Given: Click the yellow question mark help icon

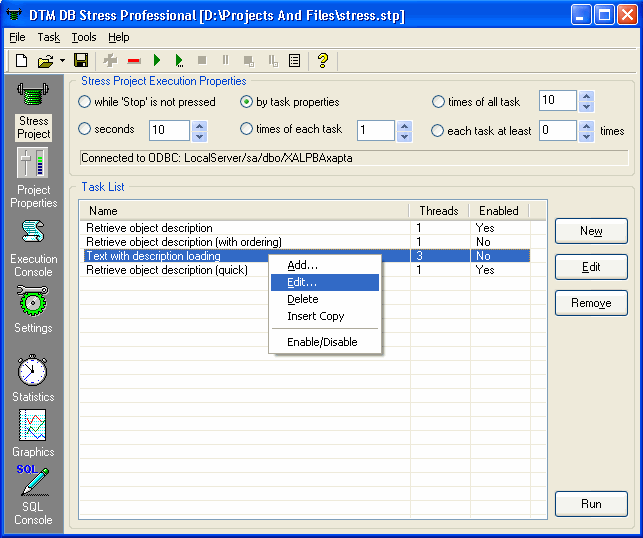Looking at the screenshot, I should click(322, 61).
